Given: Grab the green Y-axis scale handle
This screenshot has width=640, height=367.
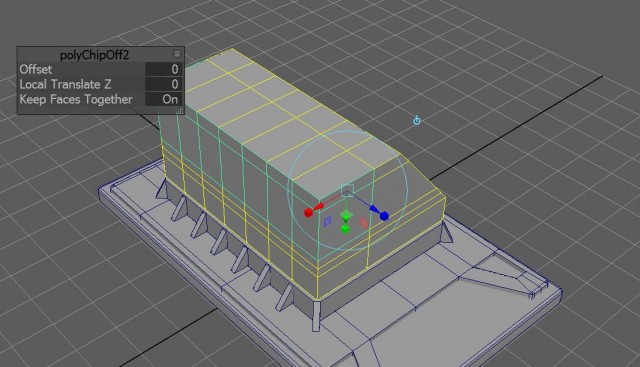Looking at the screenshot, I should pos(345,229).
